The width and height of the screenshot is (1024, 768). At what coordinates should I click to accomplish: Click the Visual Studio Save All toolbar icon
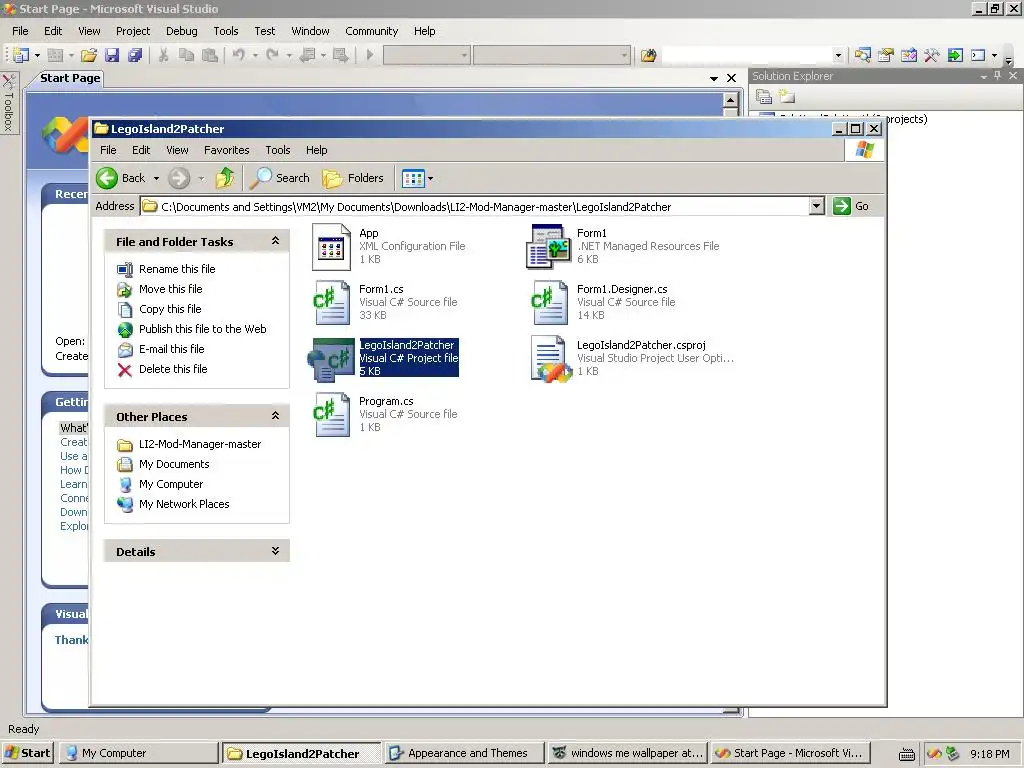click(x=135, y=56)
